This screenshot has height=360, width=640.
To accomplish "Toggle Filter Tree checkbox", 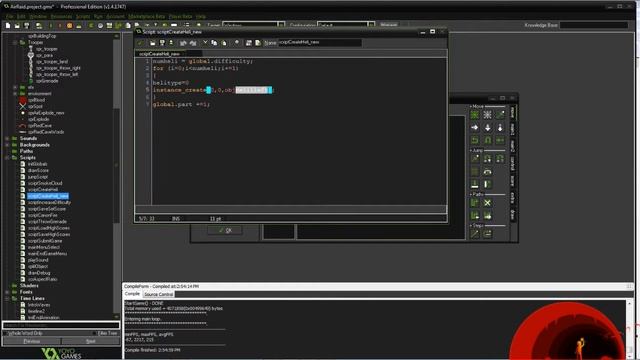I will 95,333.
